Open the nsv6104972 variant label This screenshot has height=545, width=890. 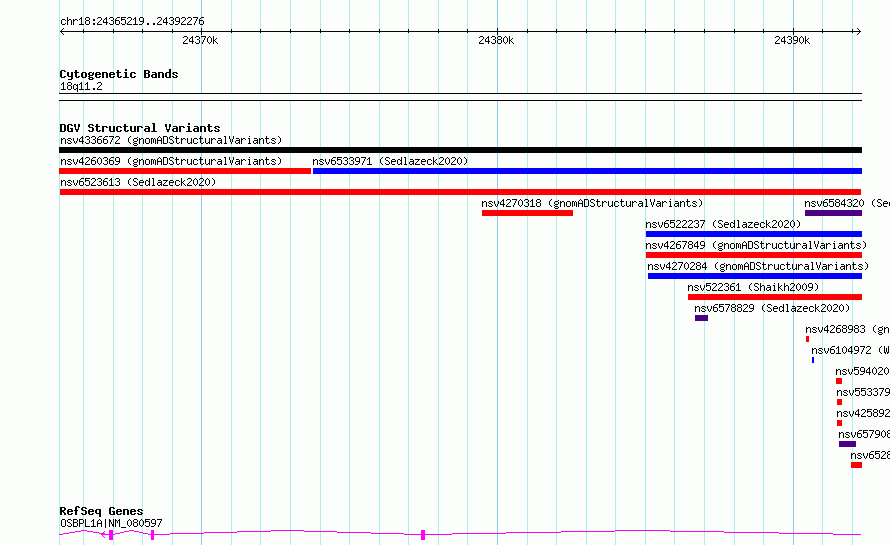pos(850,350)
